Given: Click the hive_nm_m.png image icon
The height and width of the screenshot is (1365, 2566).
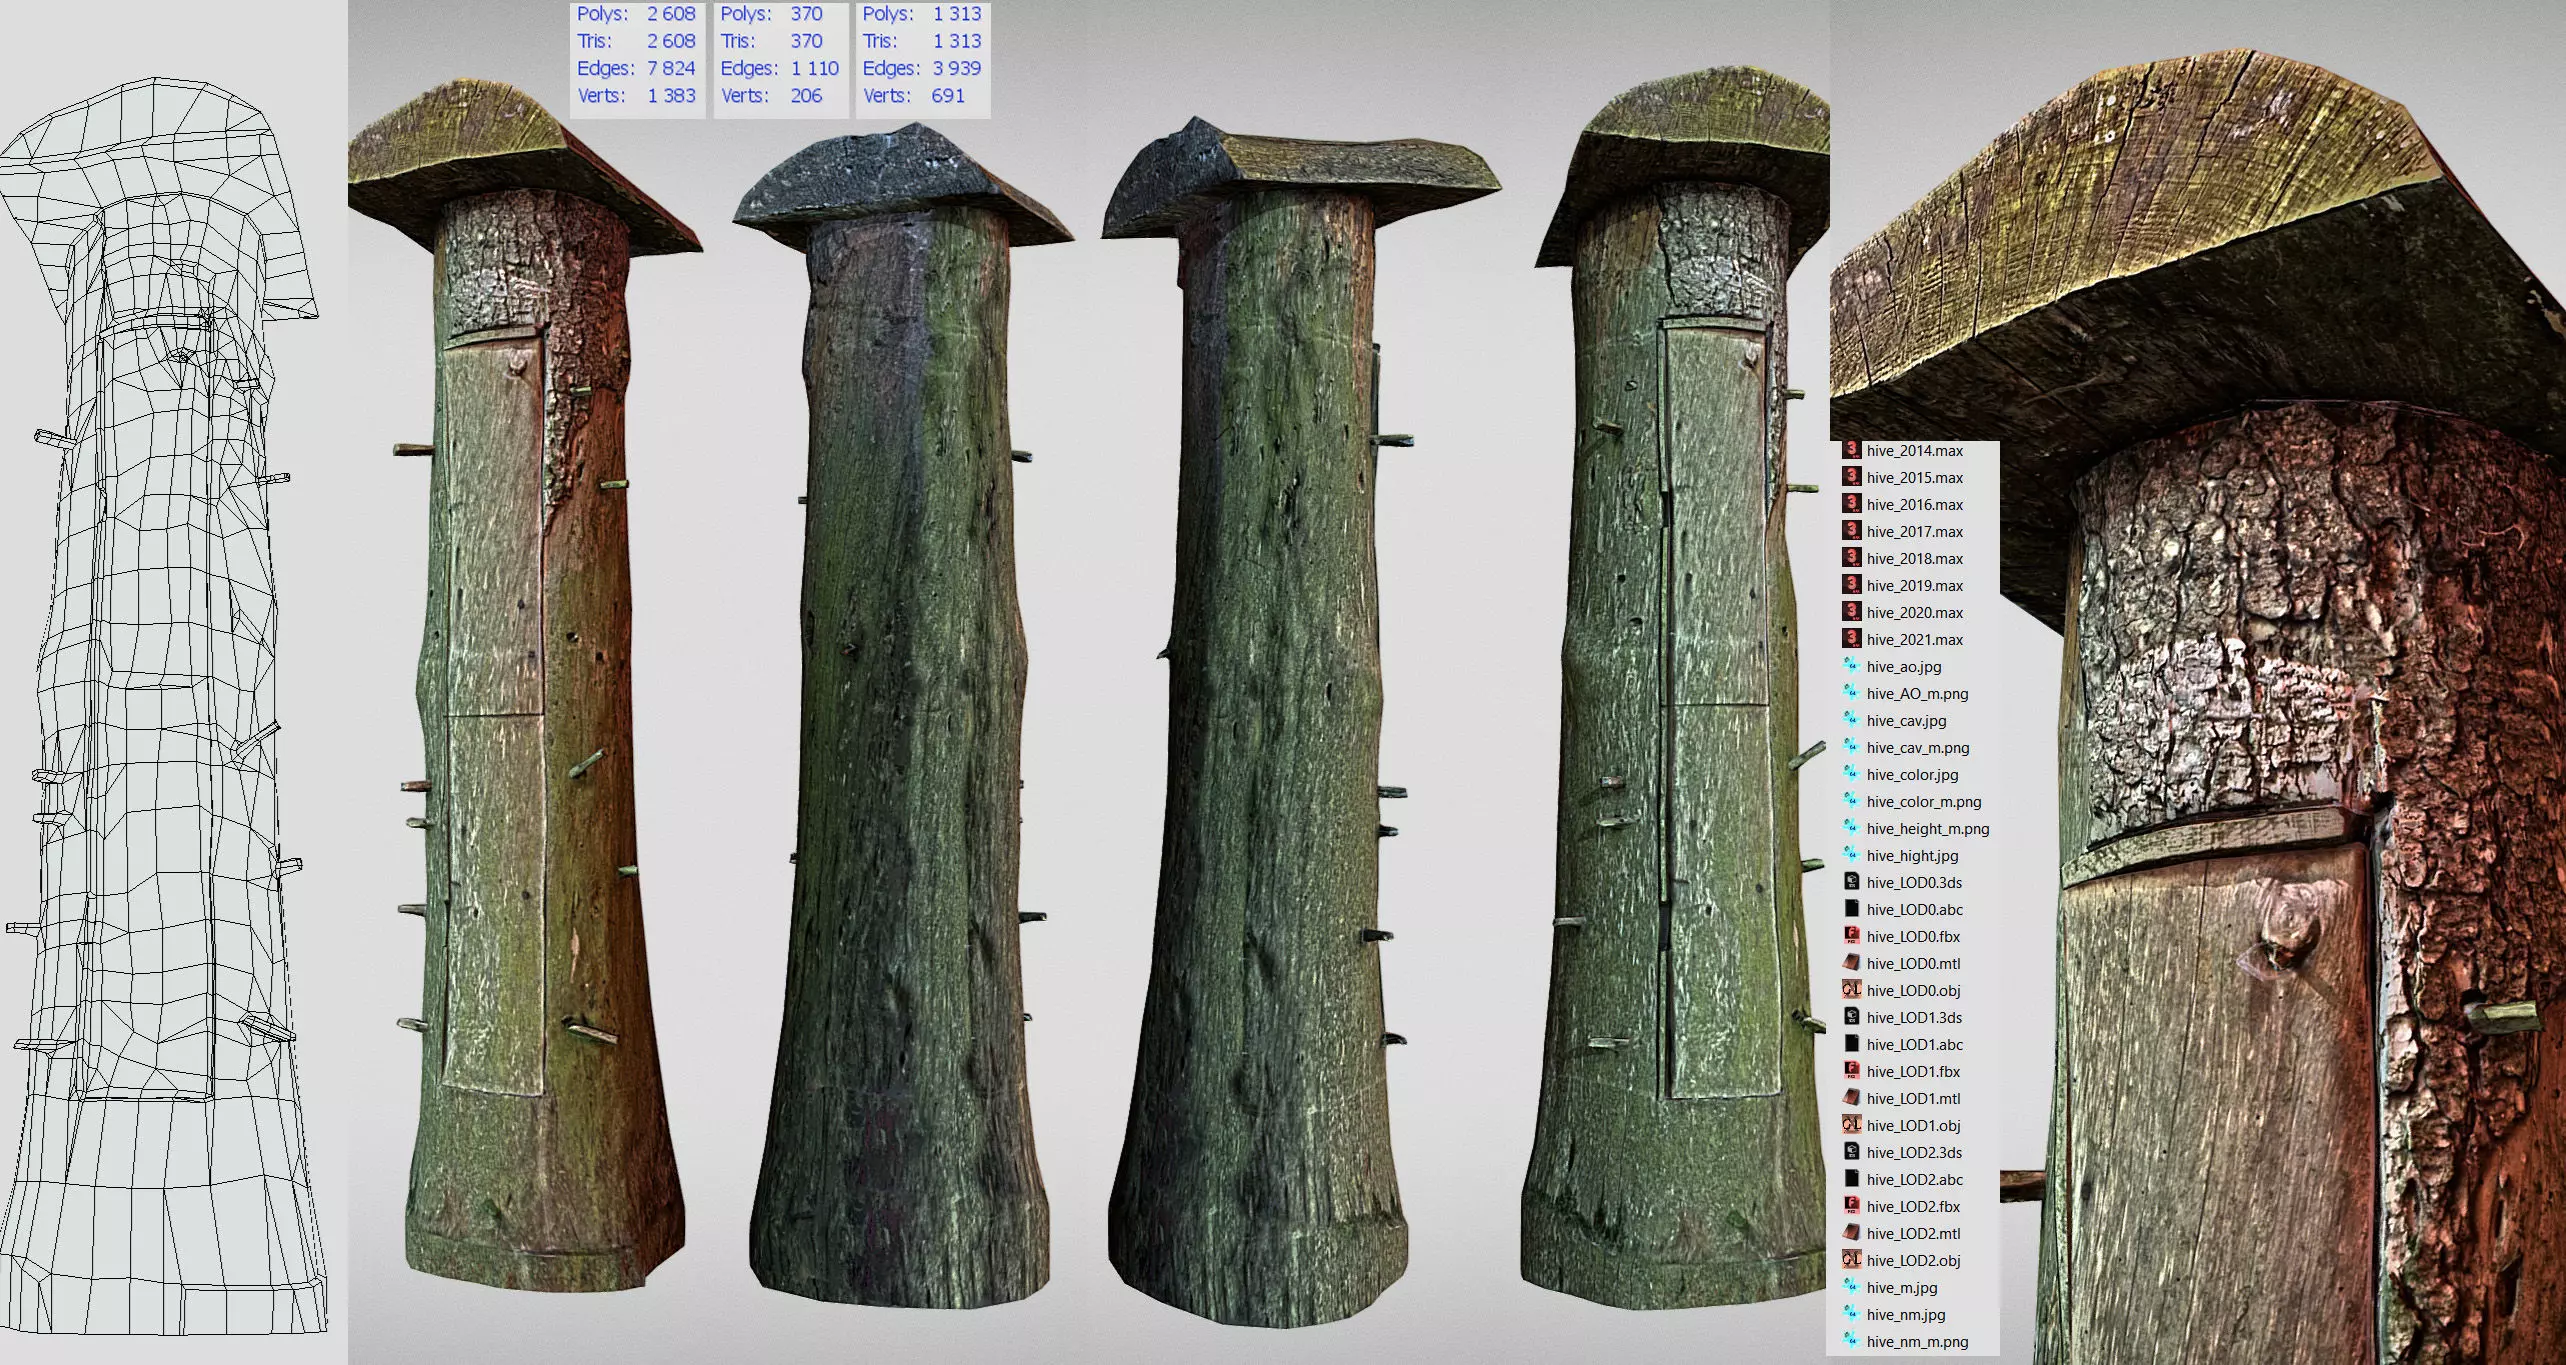Looking at the screenshot, I should point(1851,1341).
